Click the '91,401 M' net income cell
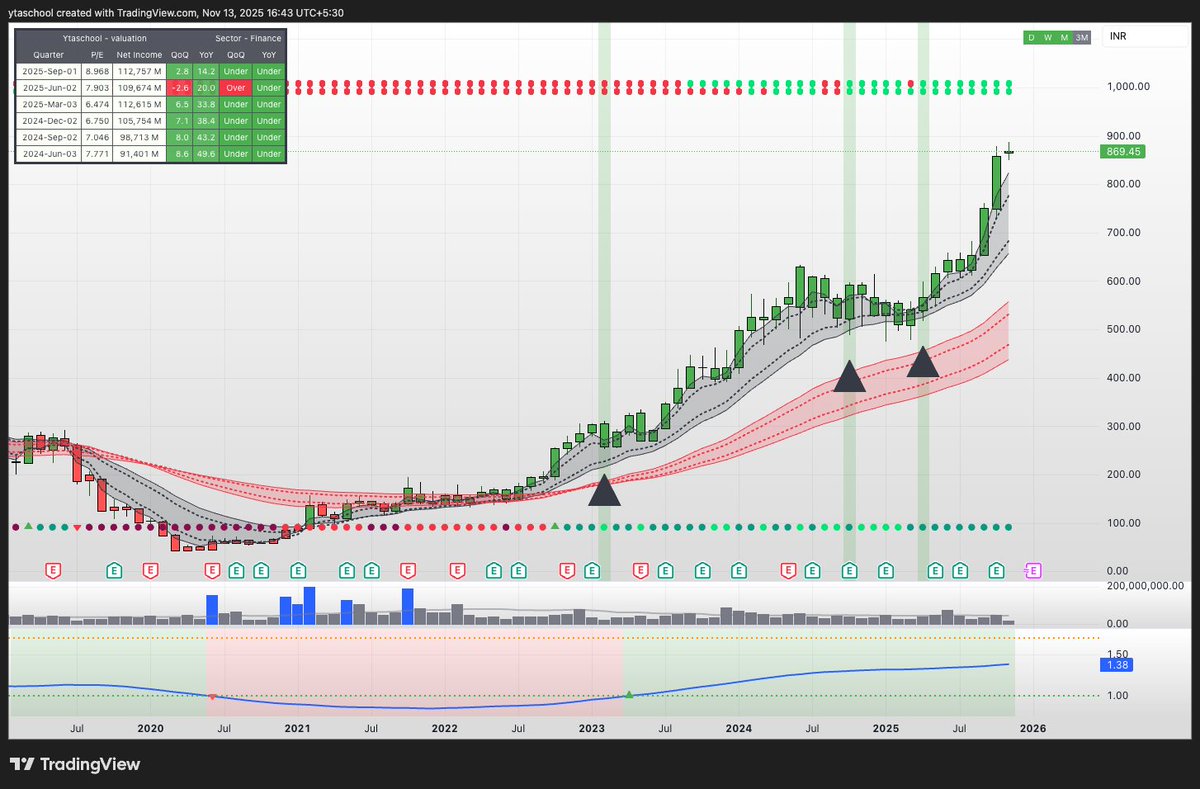The height and width of the screenshot is (789, 1200). click(x=138, y=154)
